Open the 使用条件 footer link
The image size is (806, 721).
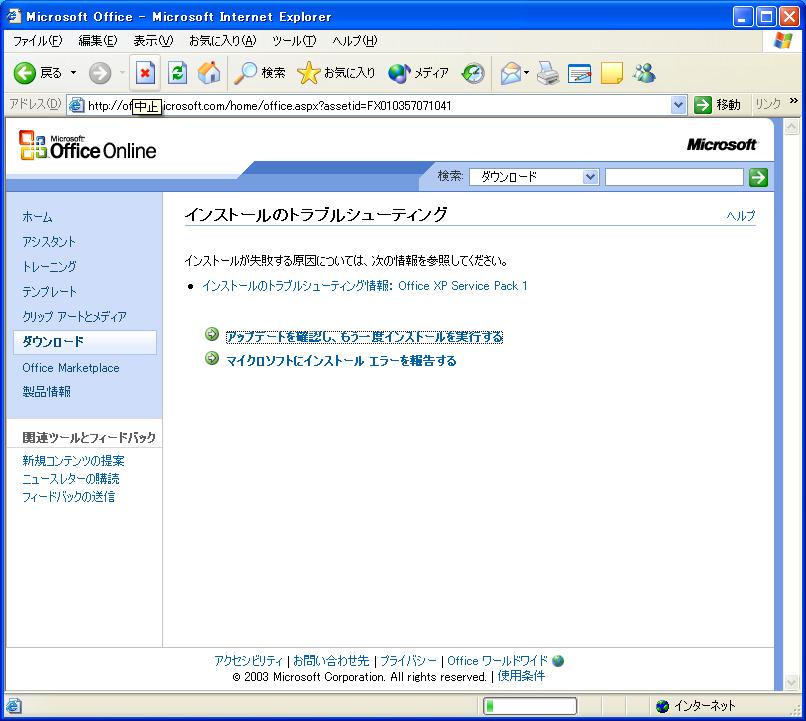coord(521,676)
